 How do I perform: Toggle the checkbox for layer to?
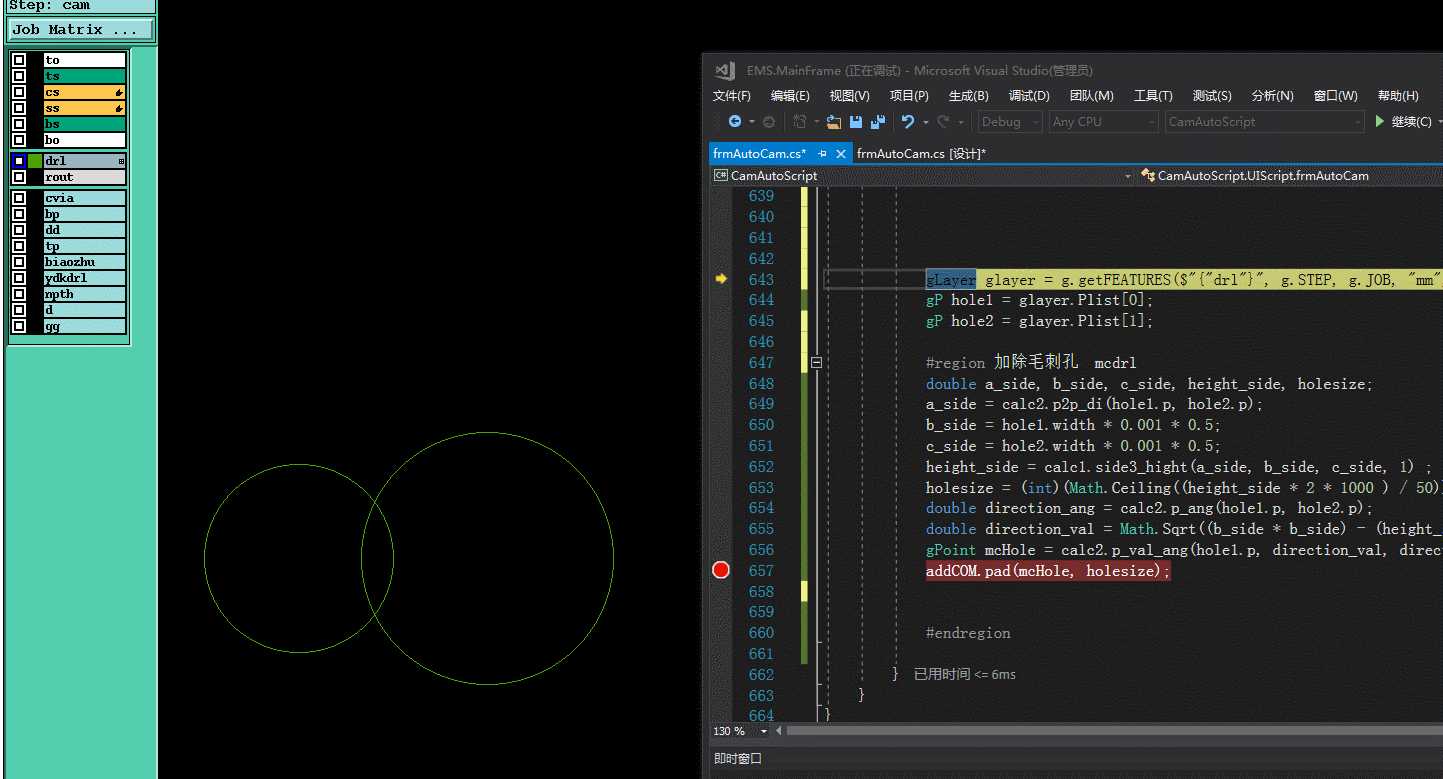(19, 60)
